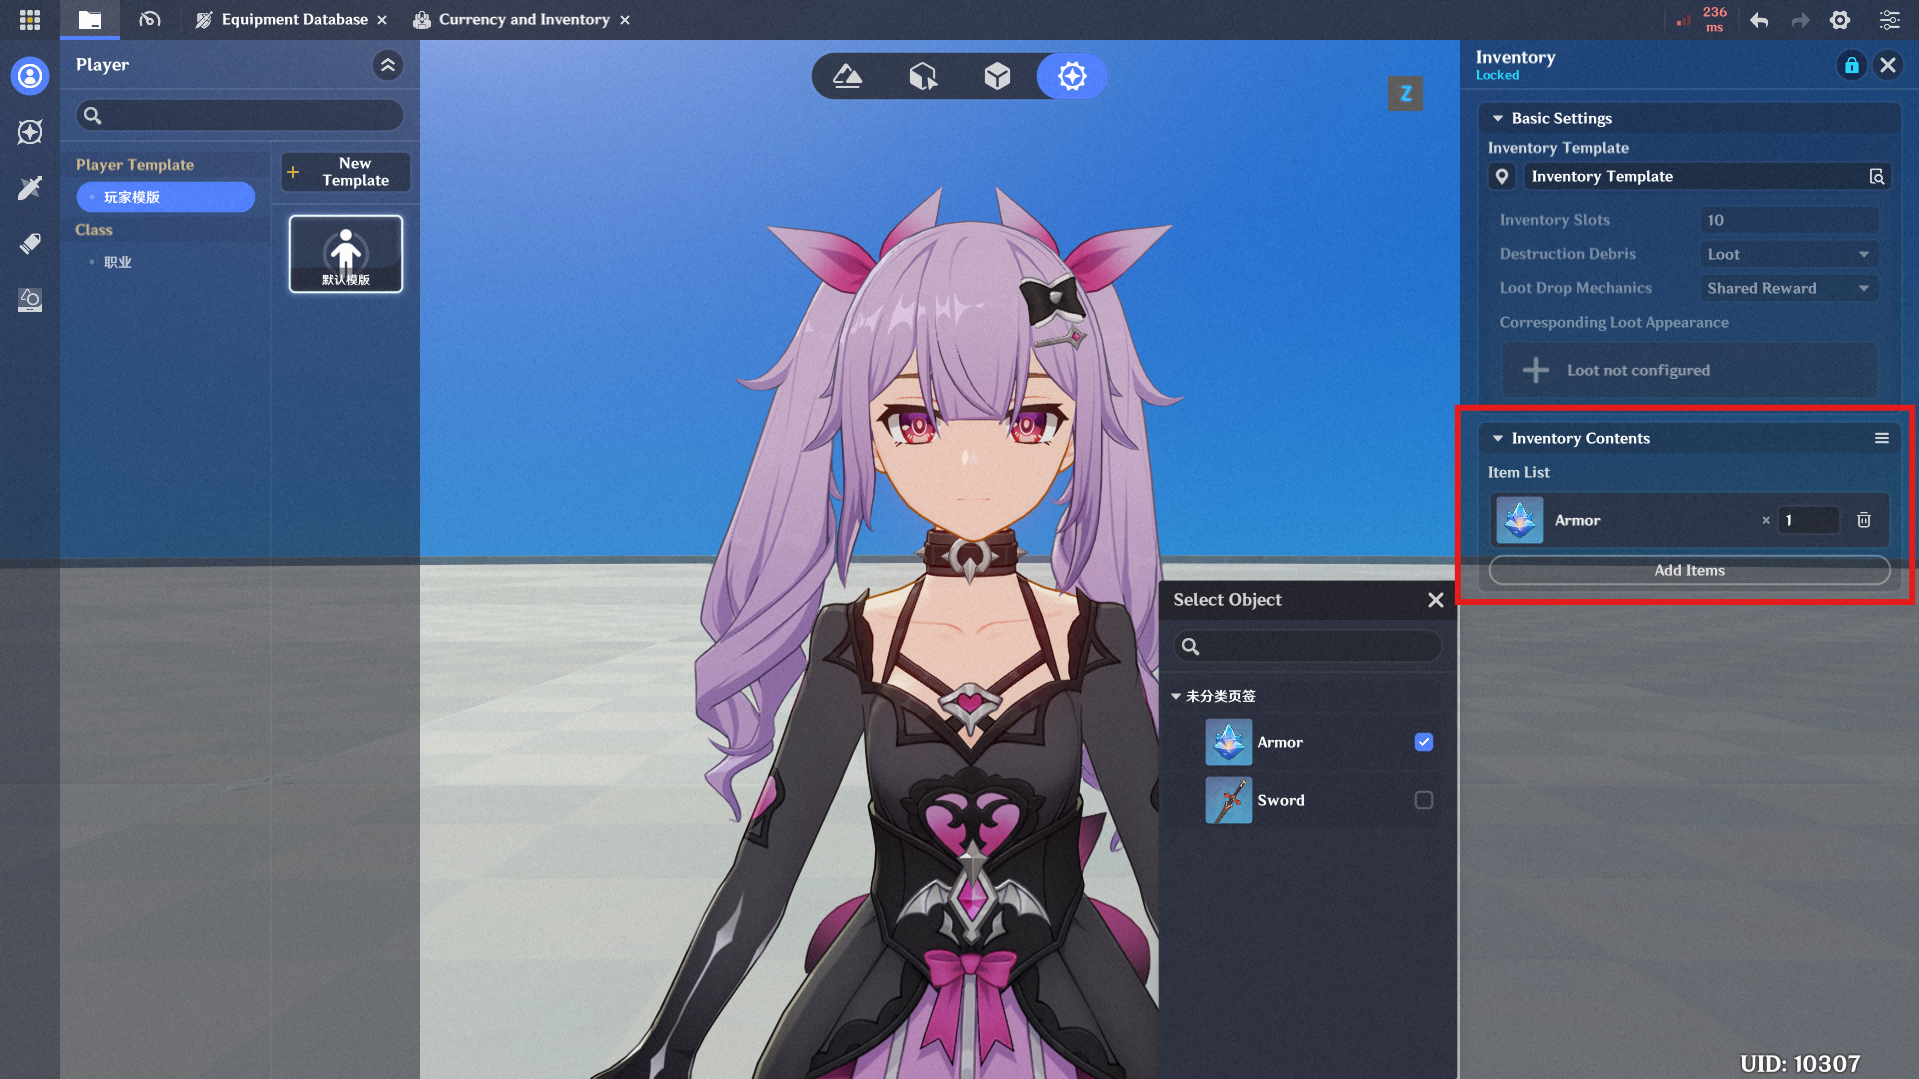Select the terrain tool in viewport toolbar
This screenshot has width=1919, height=1079.
(848, 76)
